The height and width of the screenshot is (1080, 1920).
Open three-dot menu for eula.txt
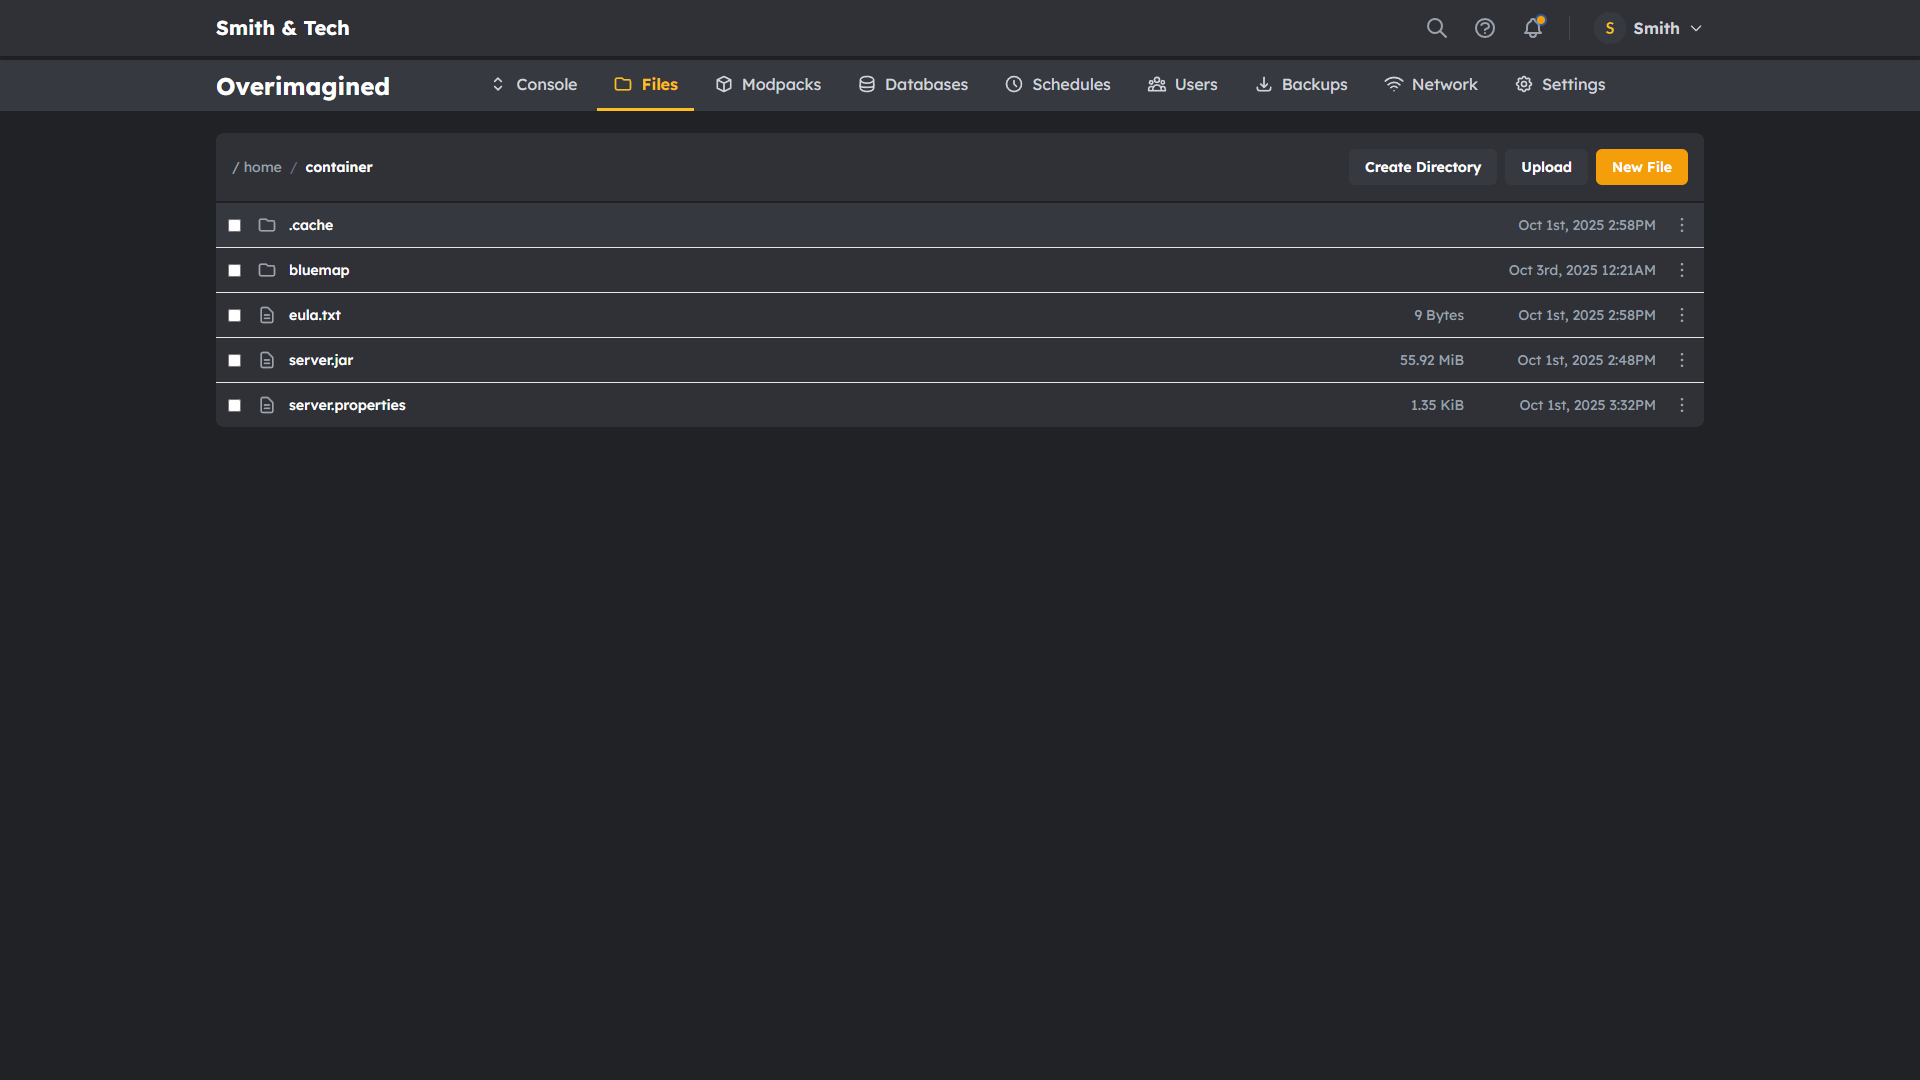(1682, 315)
